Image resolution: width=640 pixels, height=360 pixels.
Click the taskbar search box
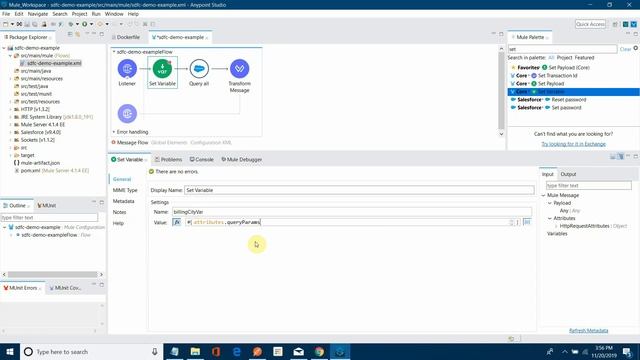[x=91, y=352]
